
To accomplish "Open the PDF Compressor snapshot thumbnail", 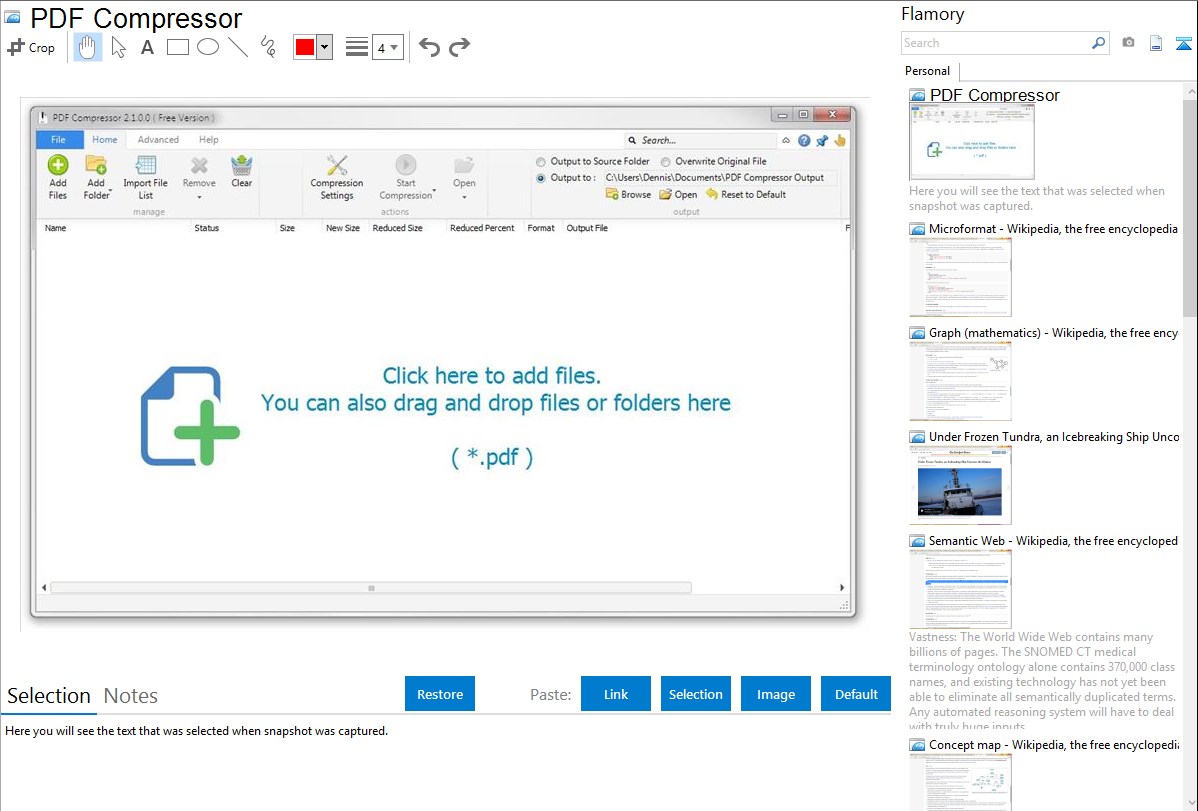I will 971,142.
